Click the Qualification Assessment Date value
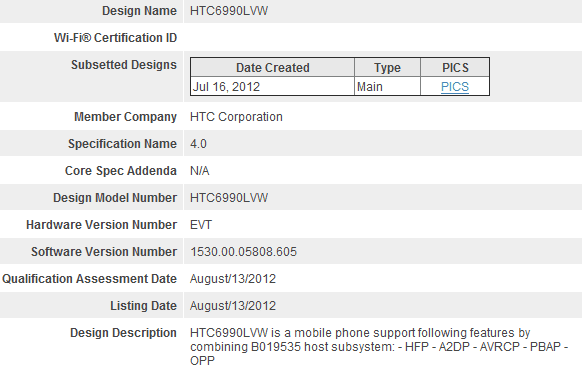The width and height of the screenshot is (582, 377). pos(233,279)
